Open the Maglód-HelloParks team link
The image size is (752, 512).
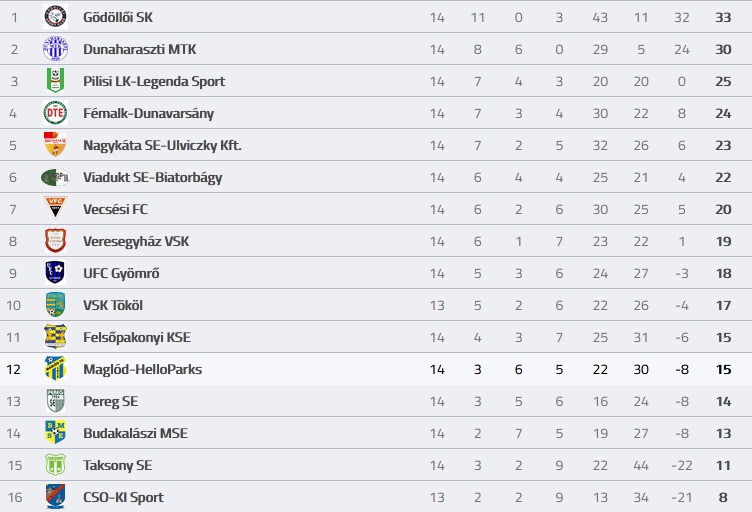pos(142,369)
